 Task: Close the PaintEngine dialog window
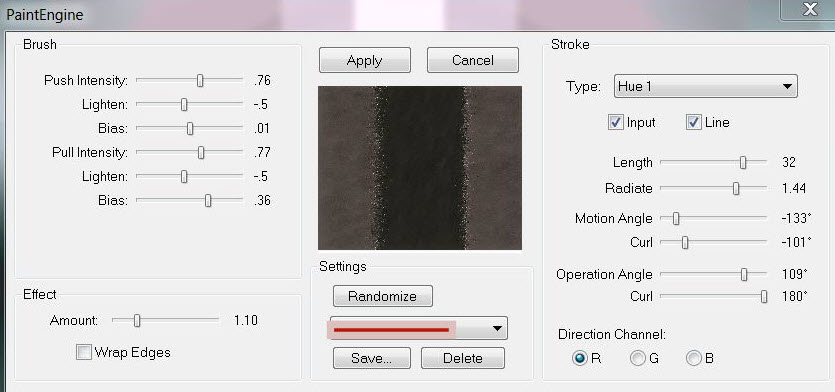tap(809, 10)
